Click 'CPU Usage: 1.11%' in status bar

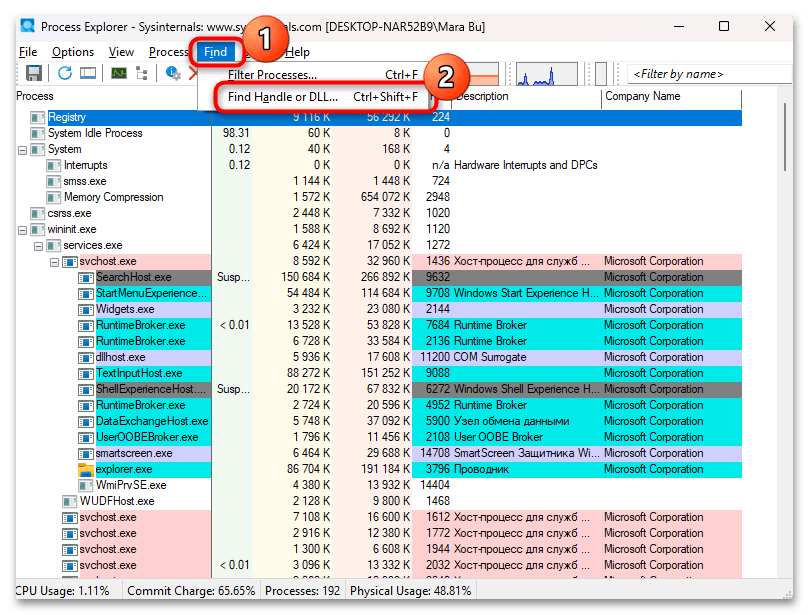click(x=62, y=591)
